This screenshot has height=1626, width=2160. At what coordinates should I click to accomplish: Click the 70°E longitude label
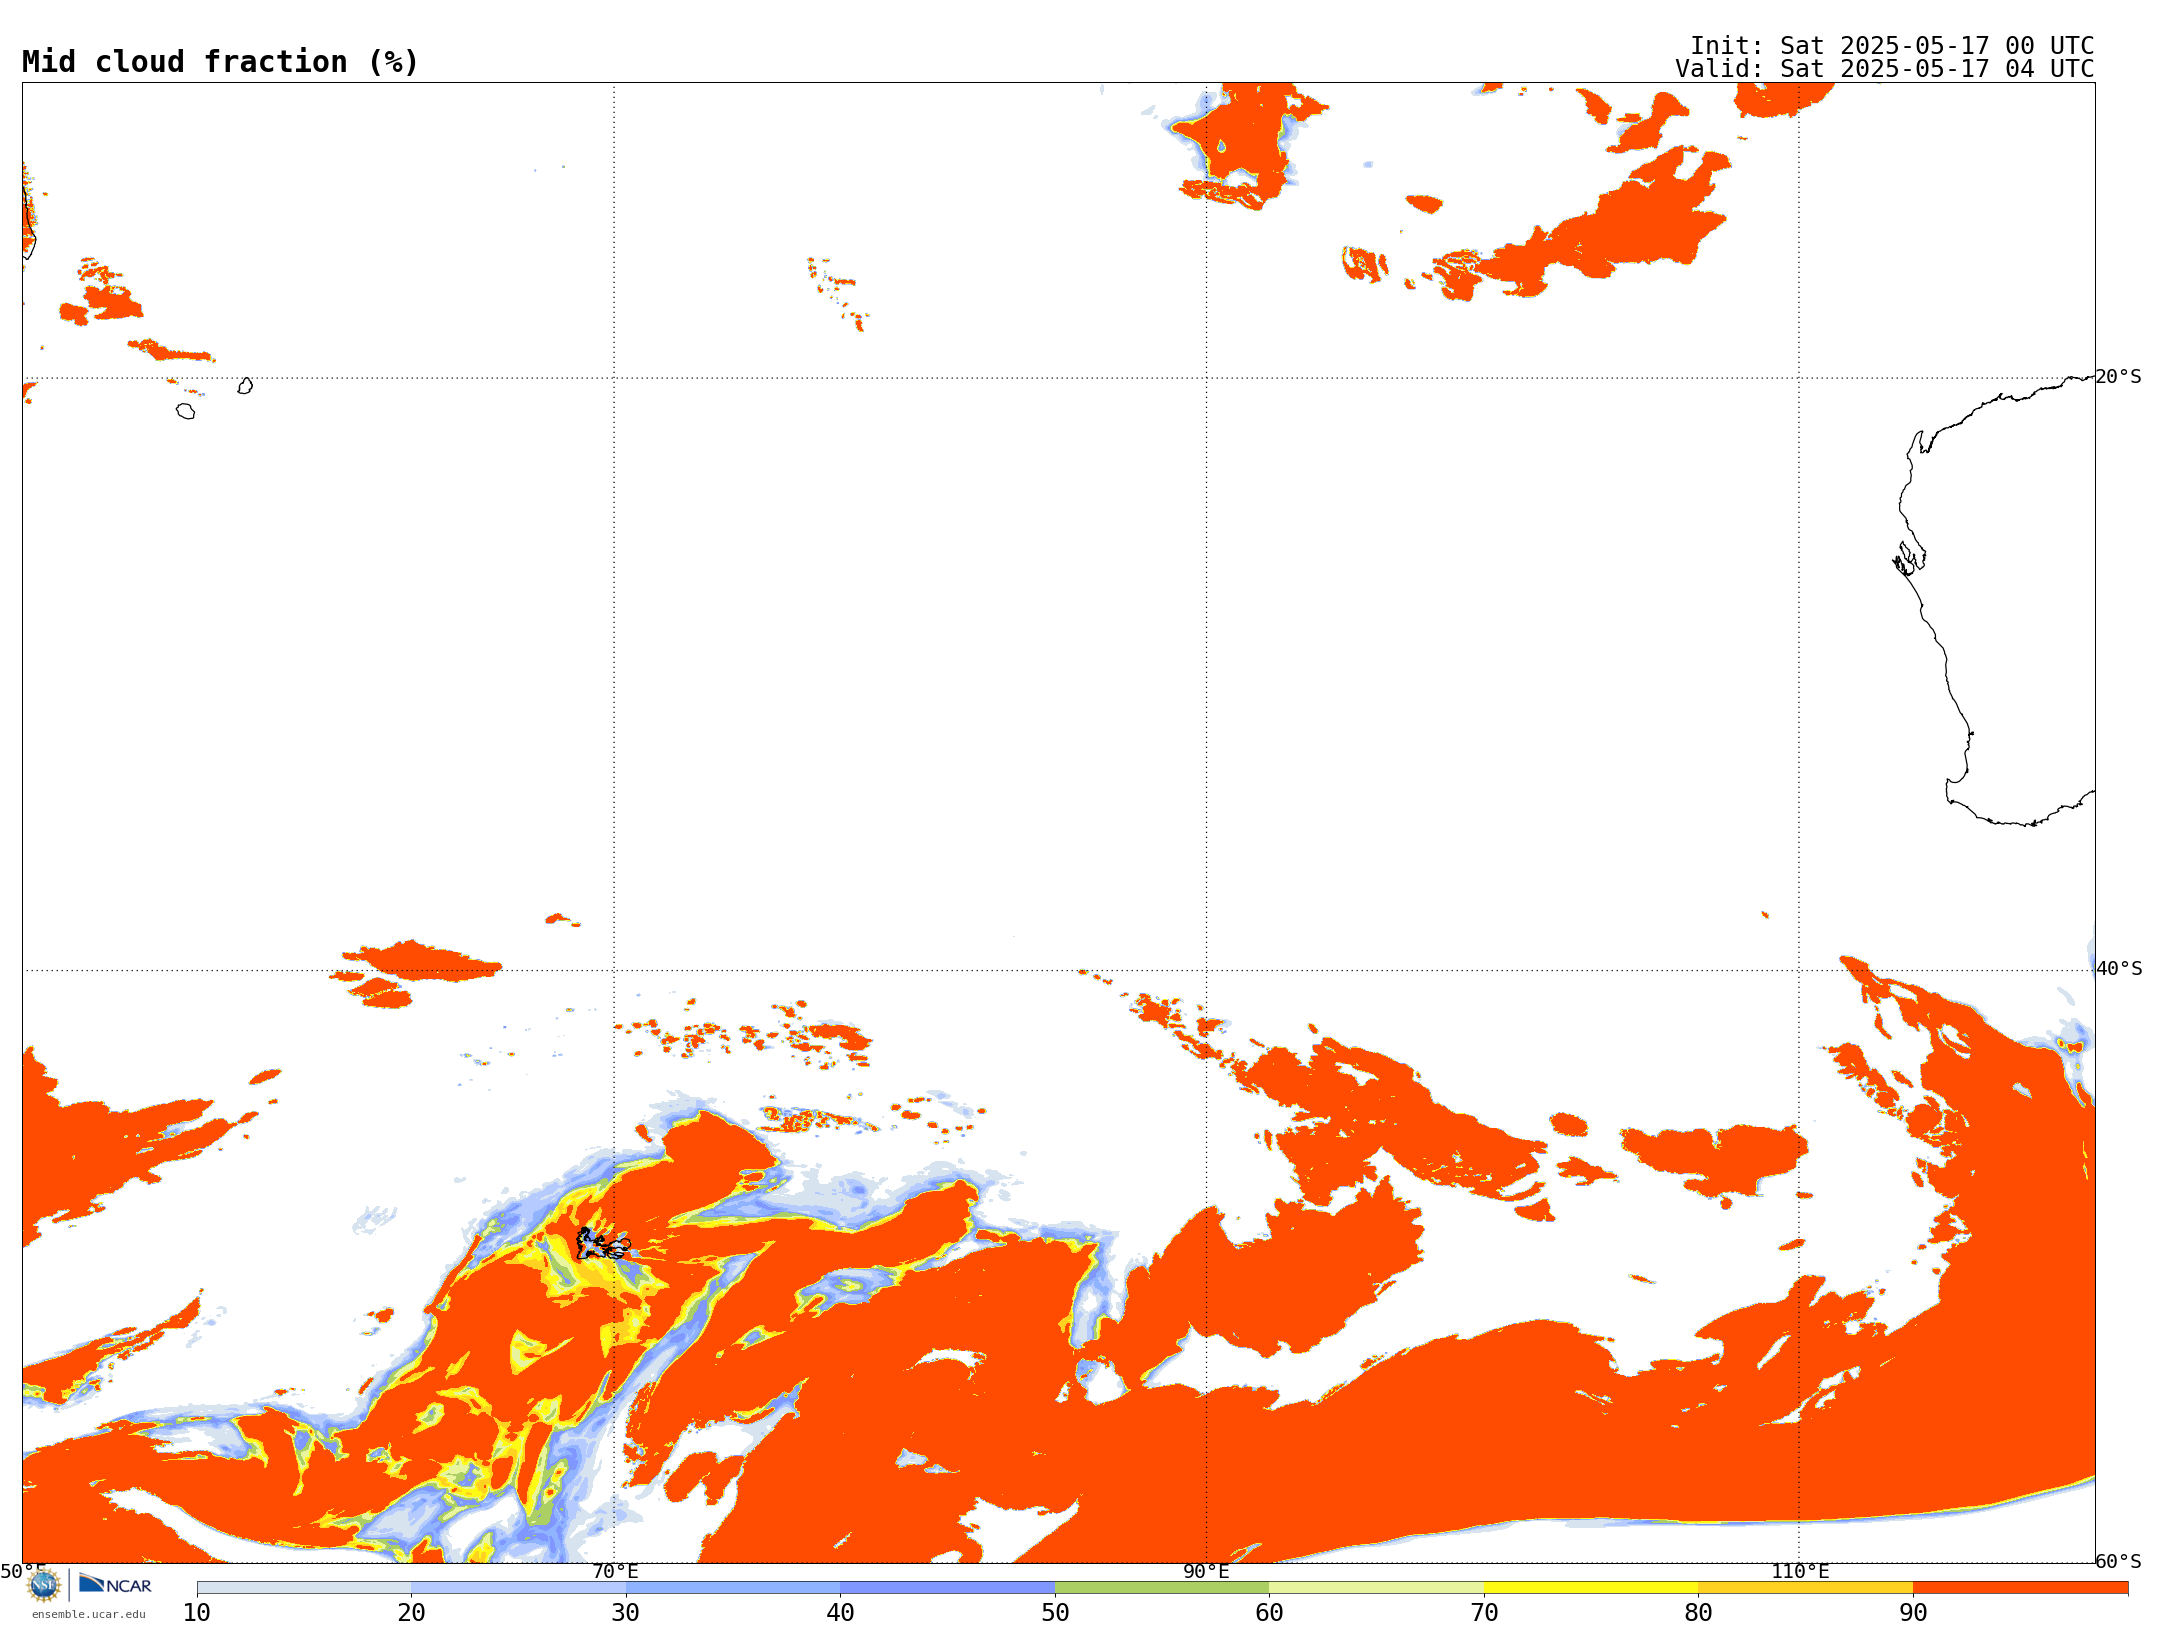point(615,1572)
